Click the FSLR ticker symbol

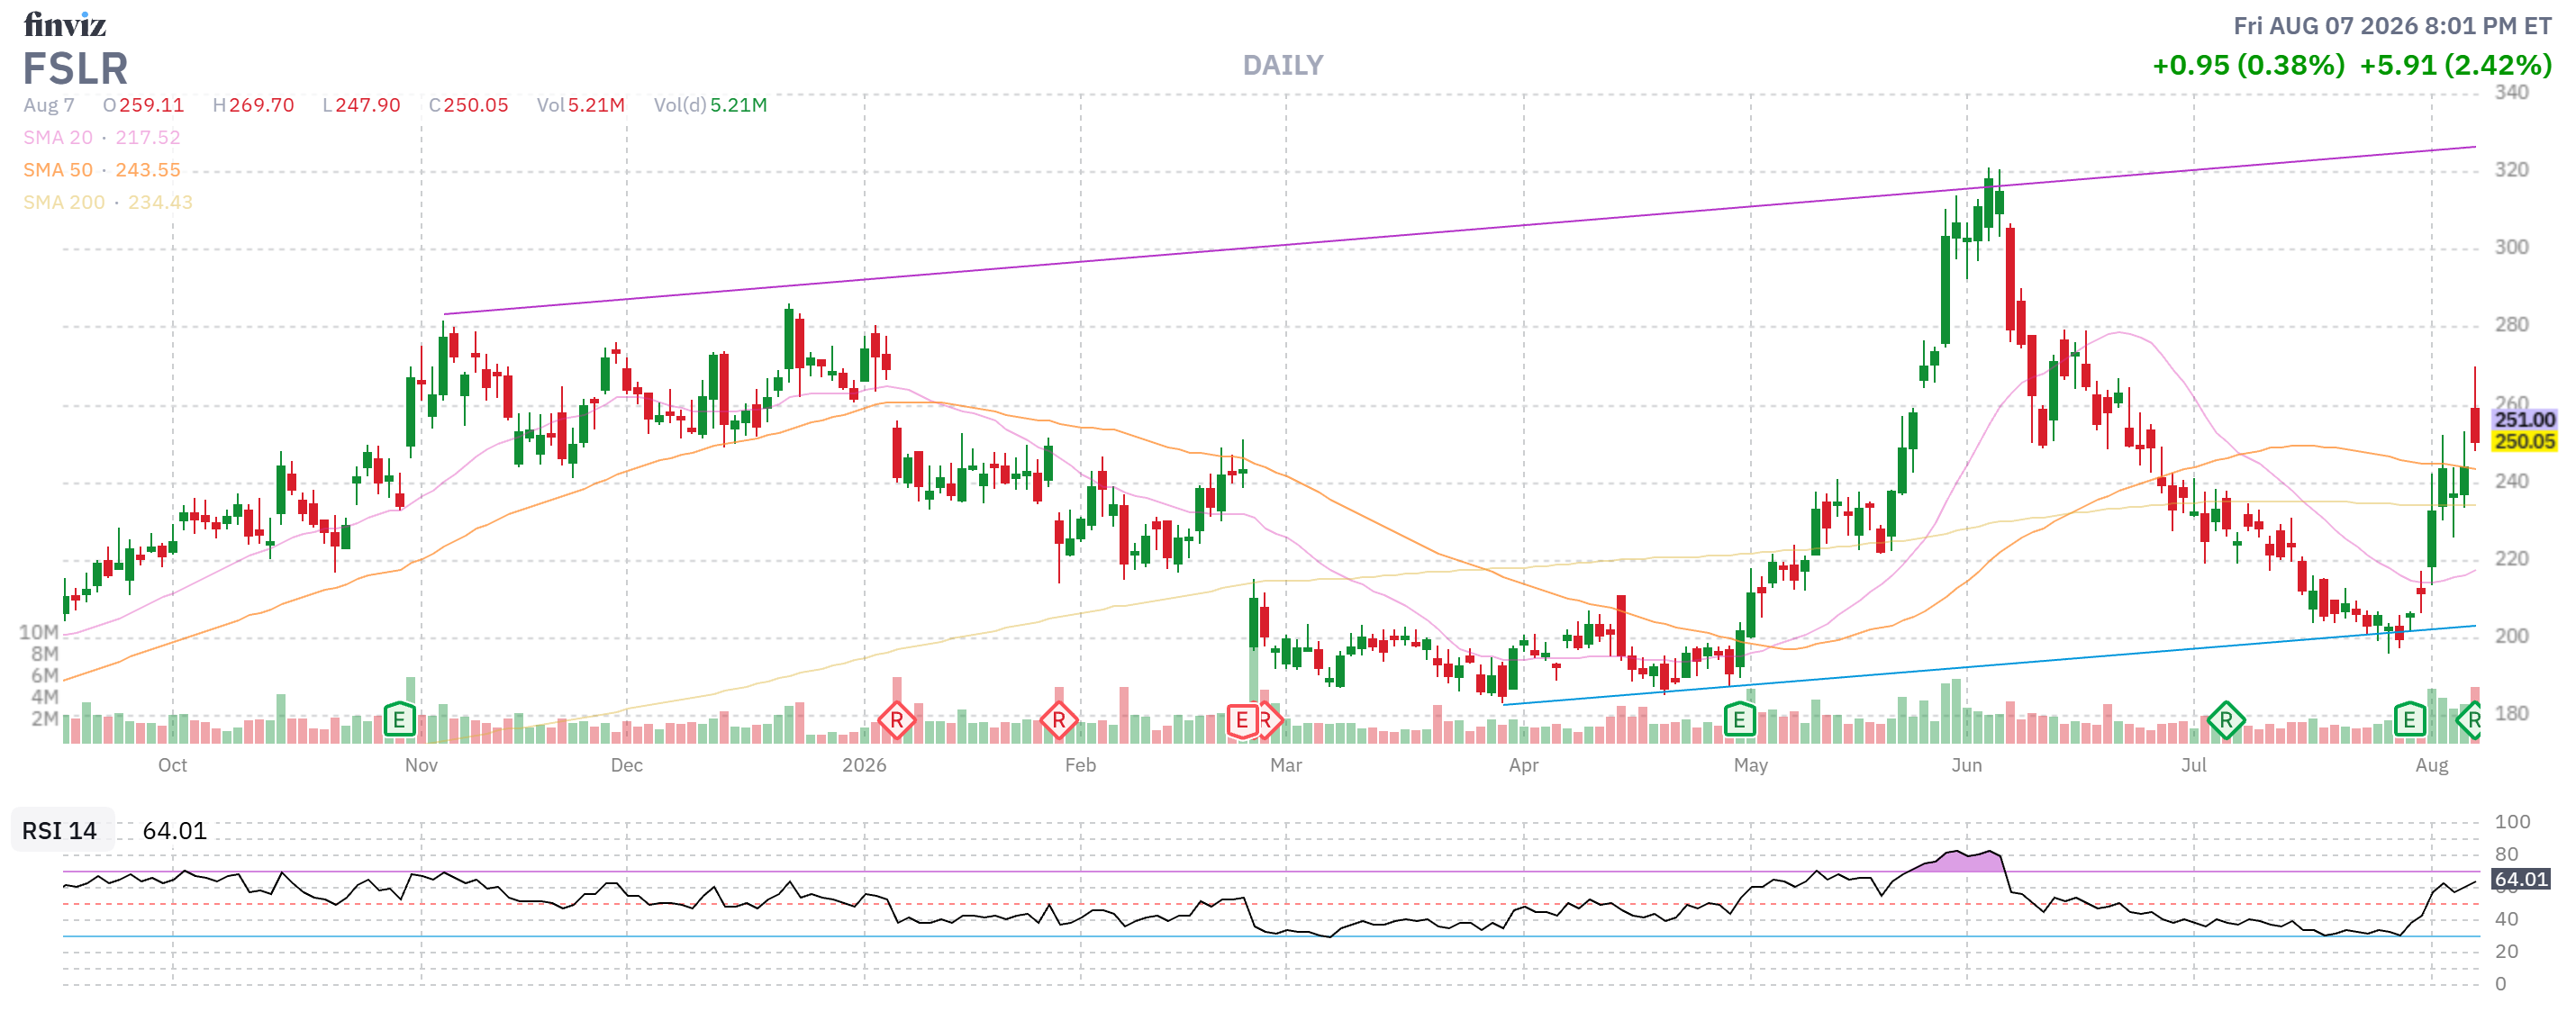tap(75, 69)
